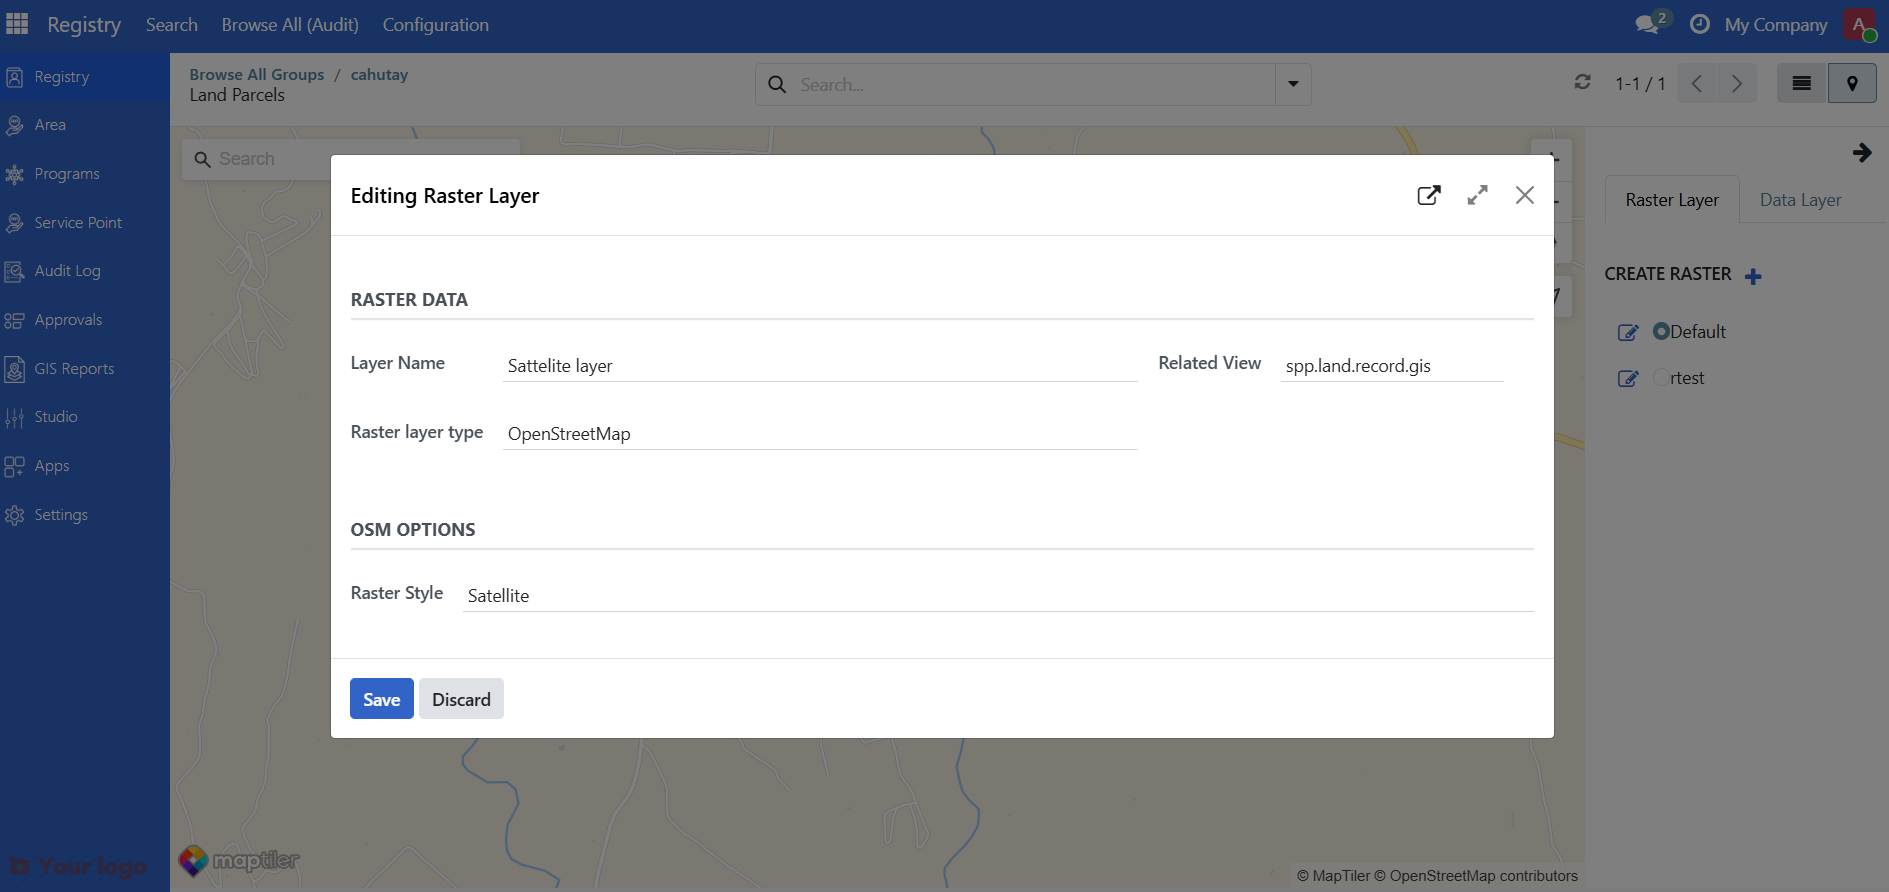This screenshot has width=1889, height=892.
Task: Open the apps grid menu icon
Action: click(17, 24)
